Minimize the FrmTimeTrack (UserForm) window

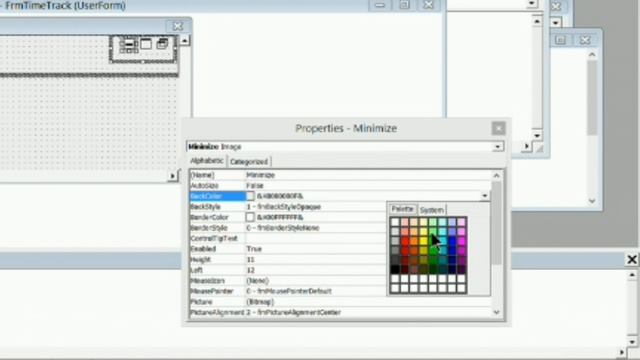click(380, 5)
